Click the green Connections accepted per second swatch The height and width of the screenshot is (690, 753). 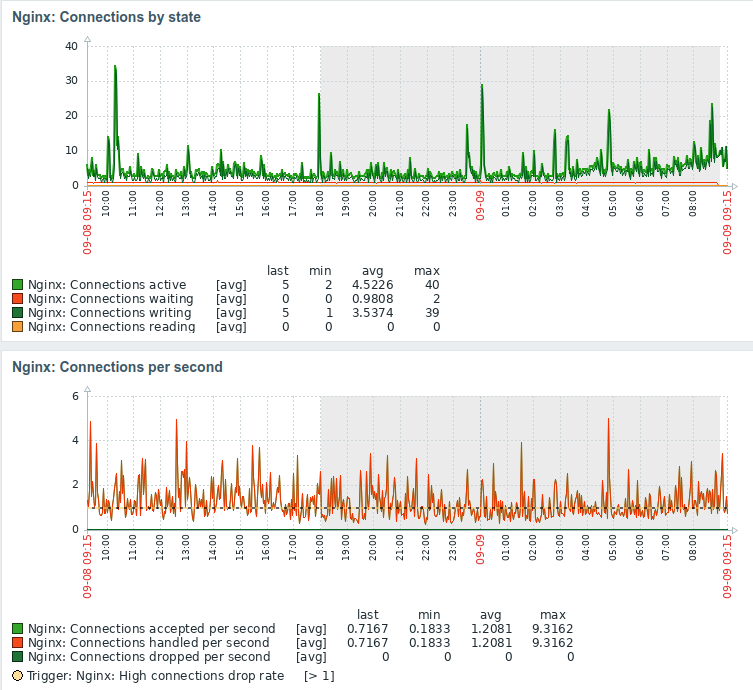pos(17,629)
